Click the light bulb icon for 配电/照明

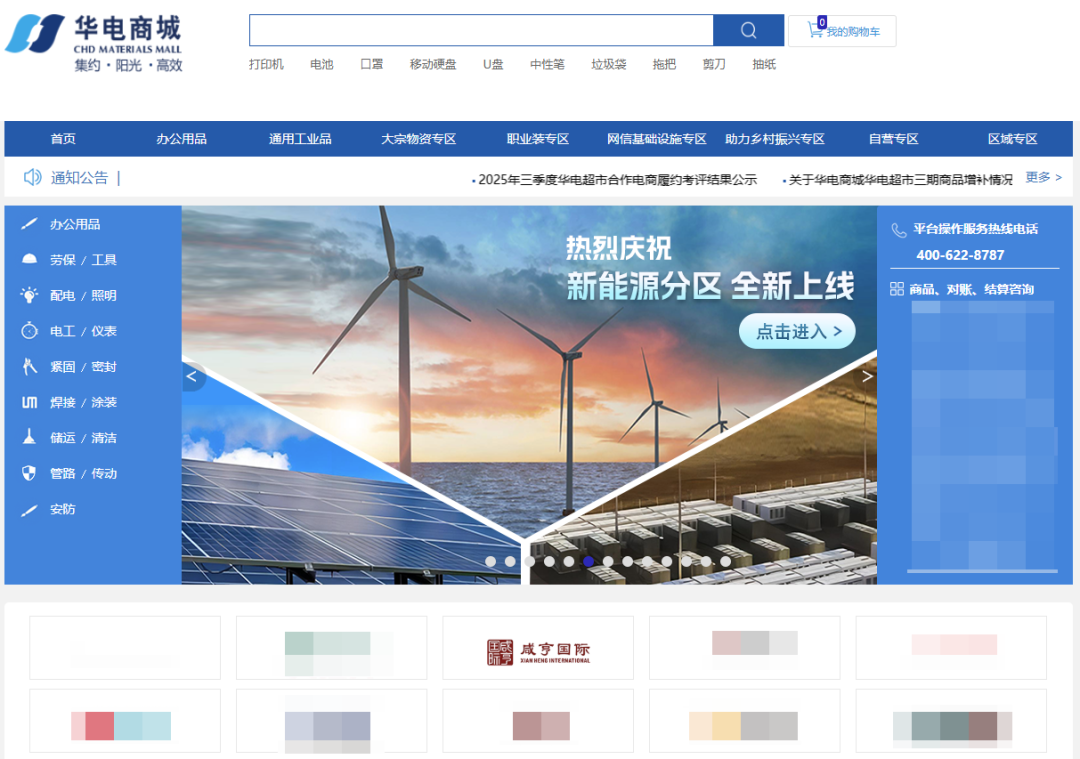[x=29, y=296]
